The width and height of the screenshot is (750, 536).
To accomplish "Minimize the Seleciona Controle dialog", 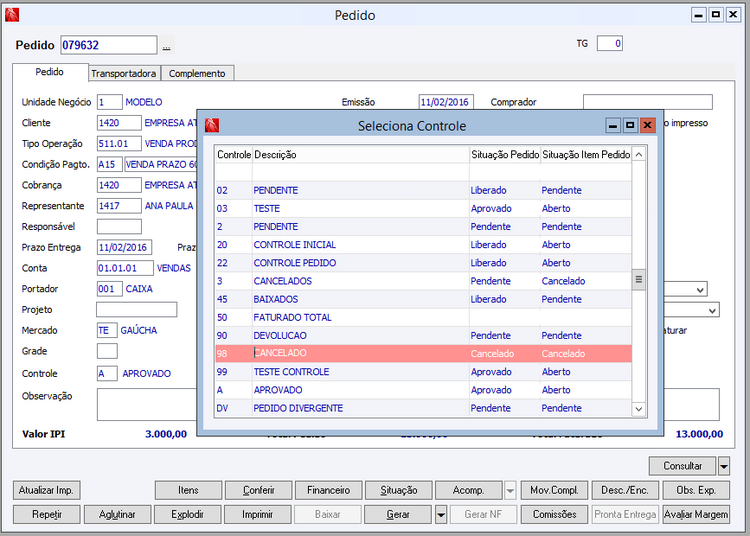I will point(613,125).
